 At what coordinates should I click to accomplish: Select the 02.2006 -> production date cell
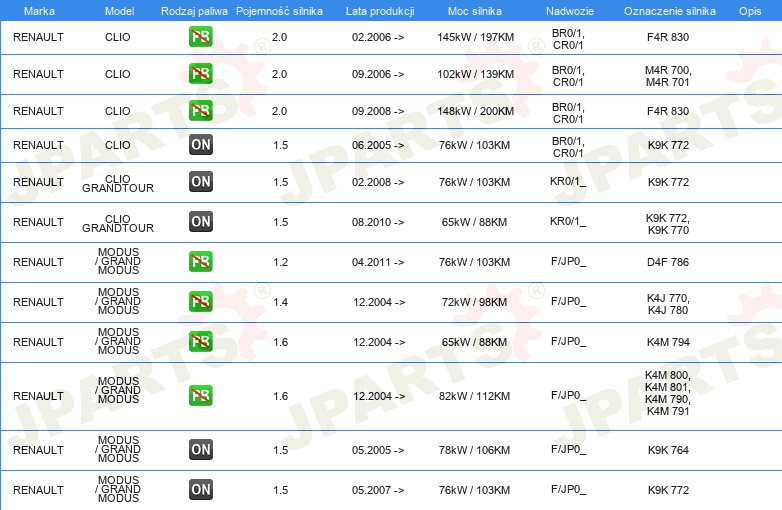[378, 37]
